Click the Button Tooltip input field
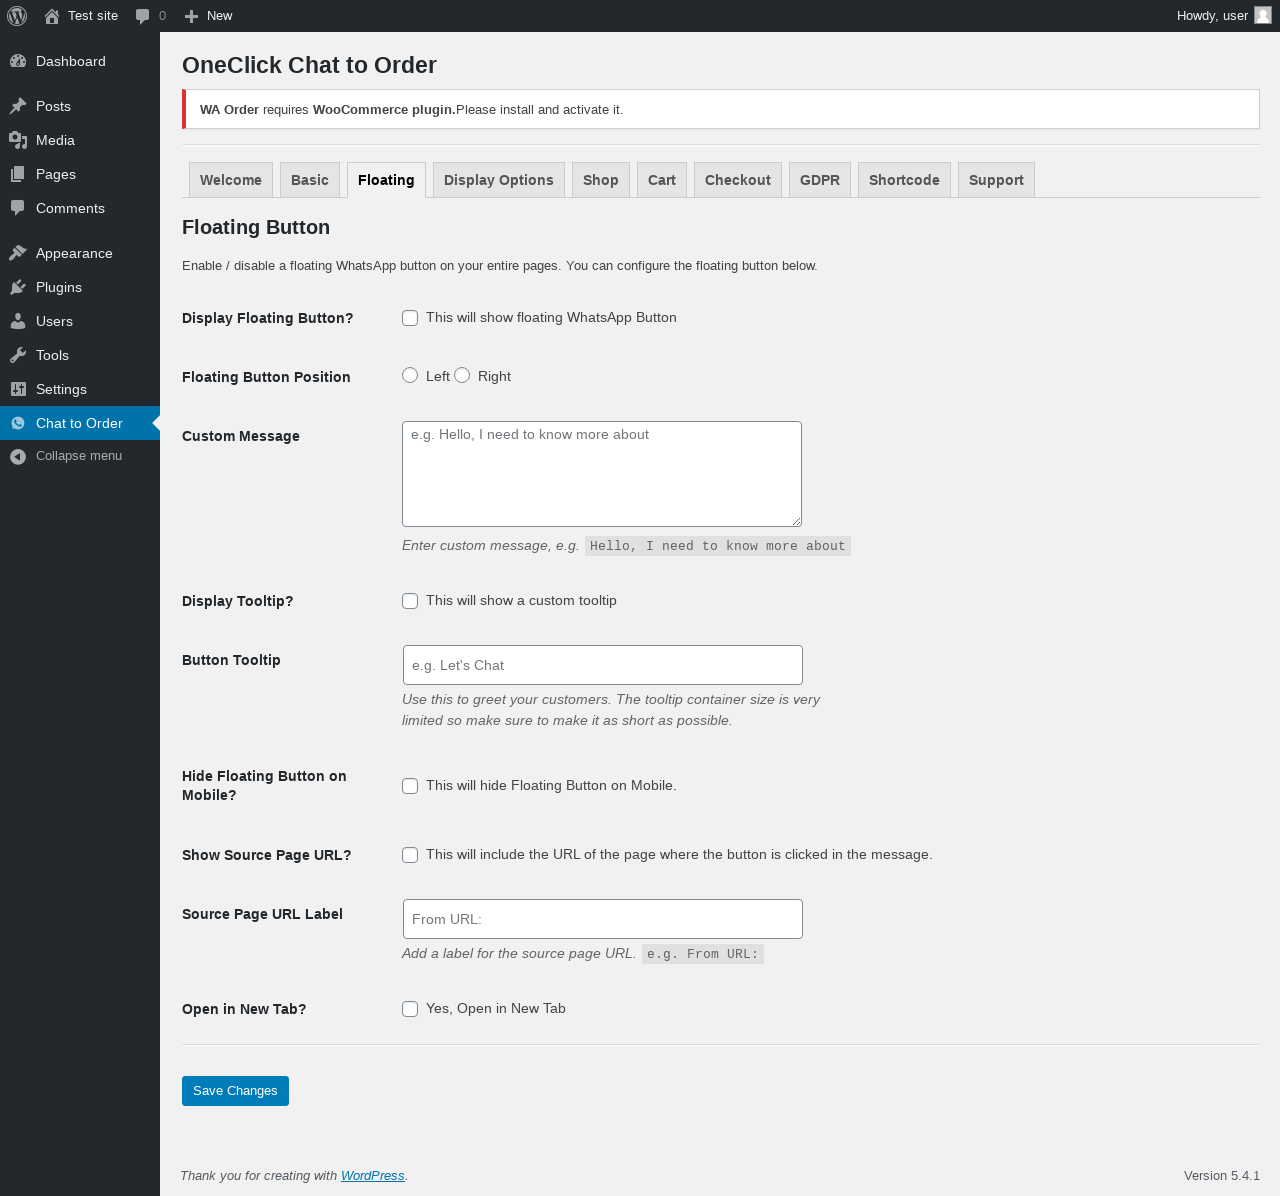1280x1196 pixels. [x=603, y=665]
